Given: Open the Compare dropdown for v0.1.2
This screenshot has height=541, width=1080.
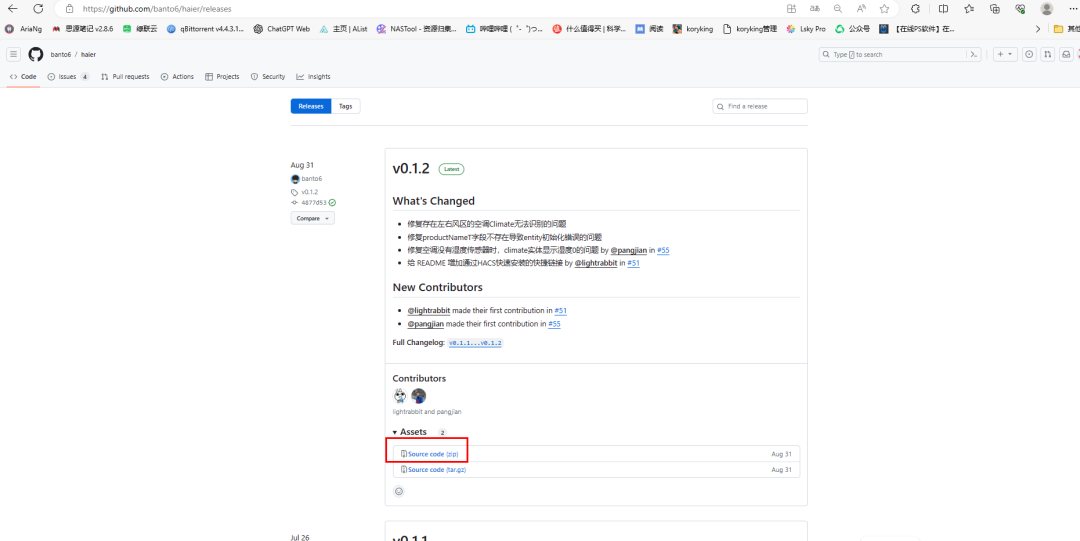Looking at the screenshot, I should (313, 218).
